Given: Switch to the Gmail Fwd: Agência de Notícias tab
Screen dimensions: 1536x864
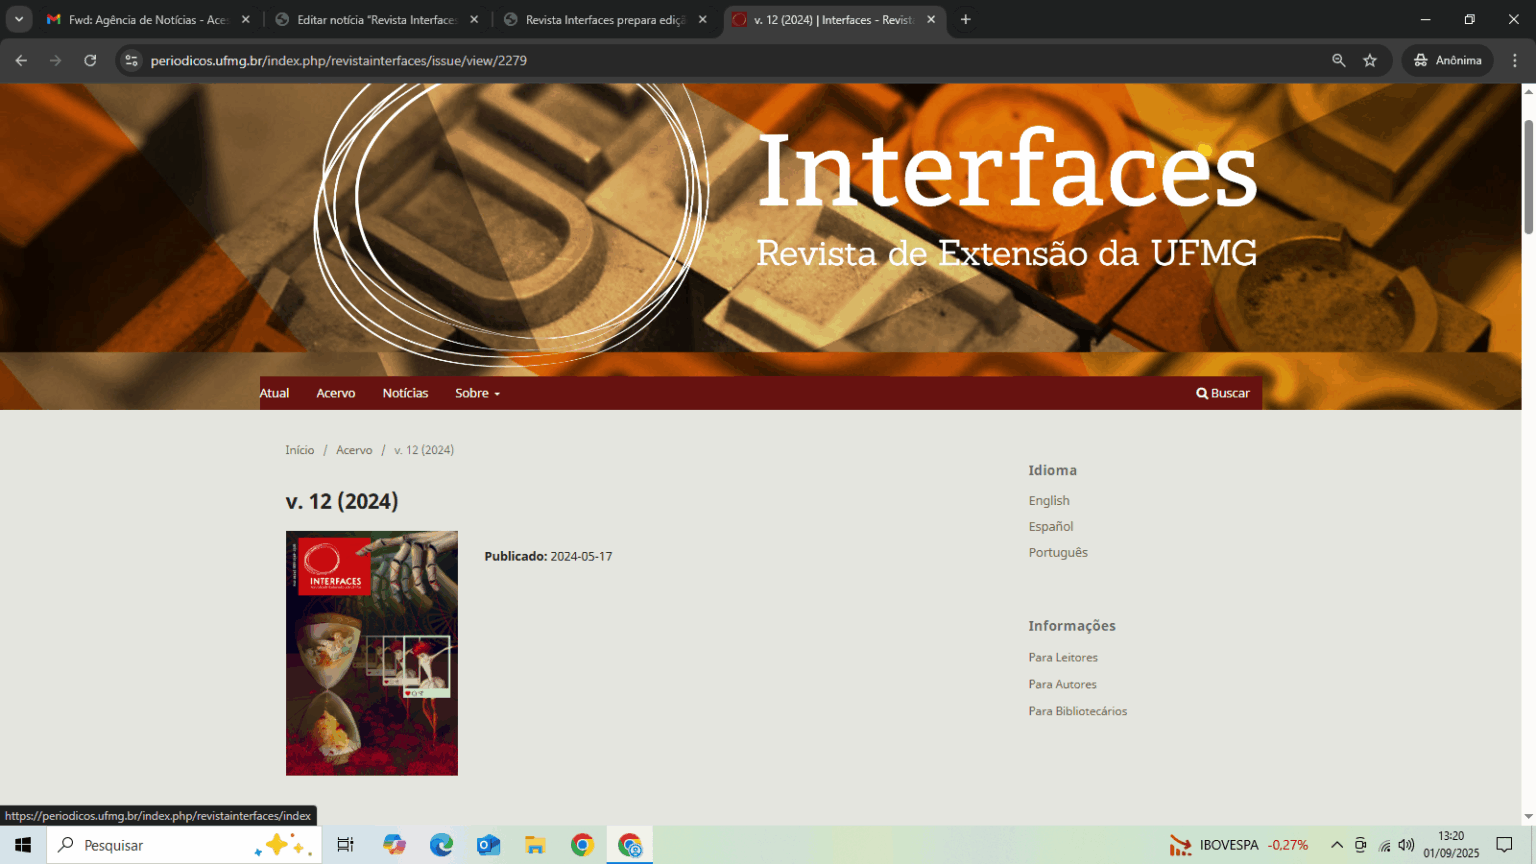Looking at the screenshot, I should (147, 19).
